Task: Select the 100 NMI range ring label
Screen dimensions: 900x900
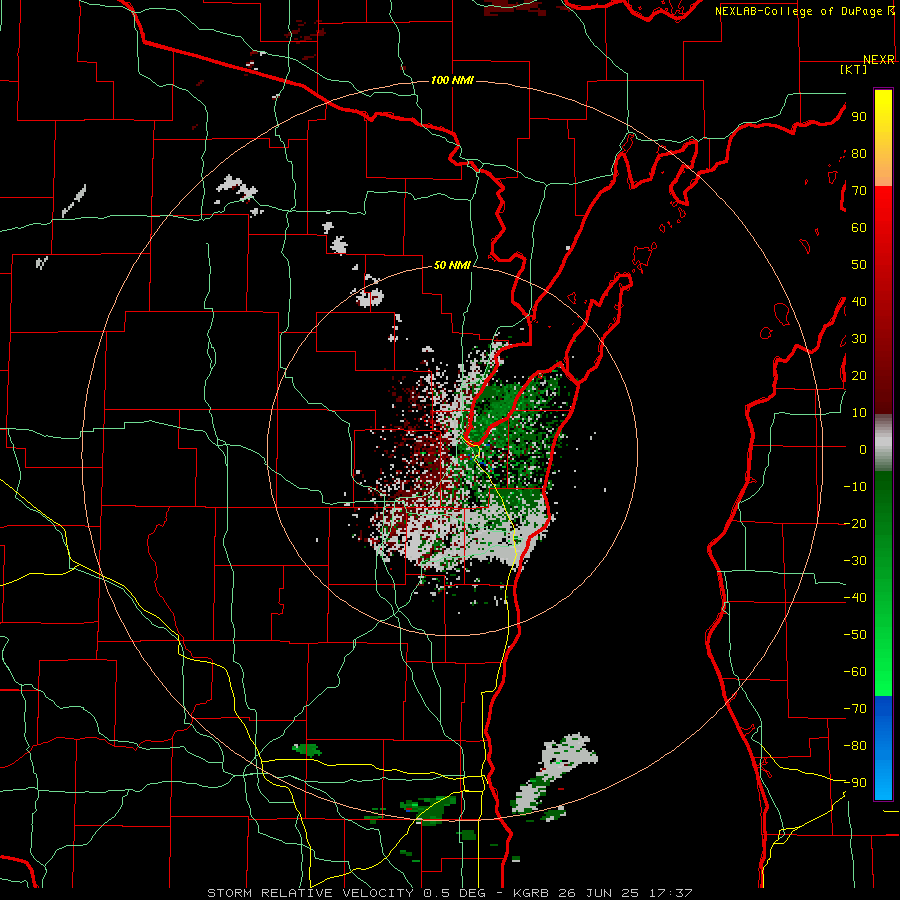Action: coord(452,80)
